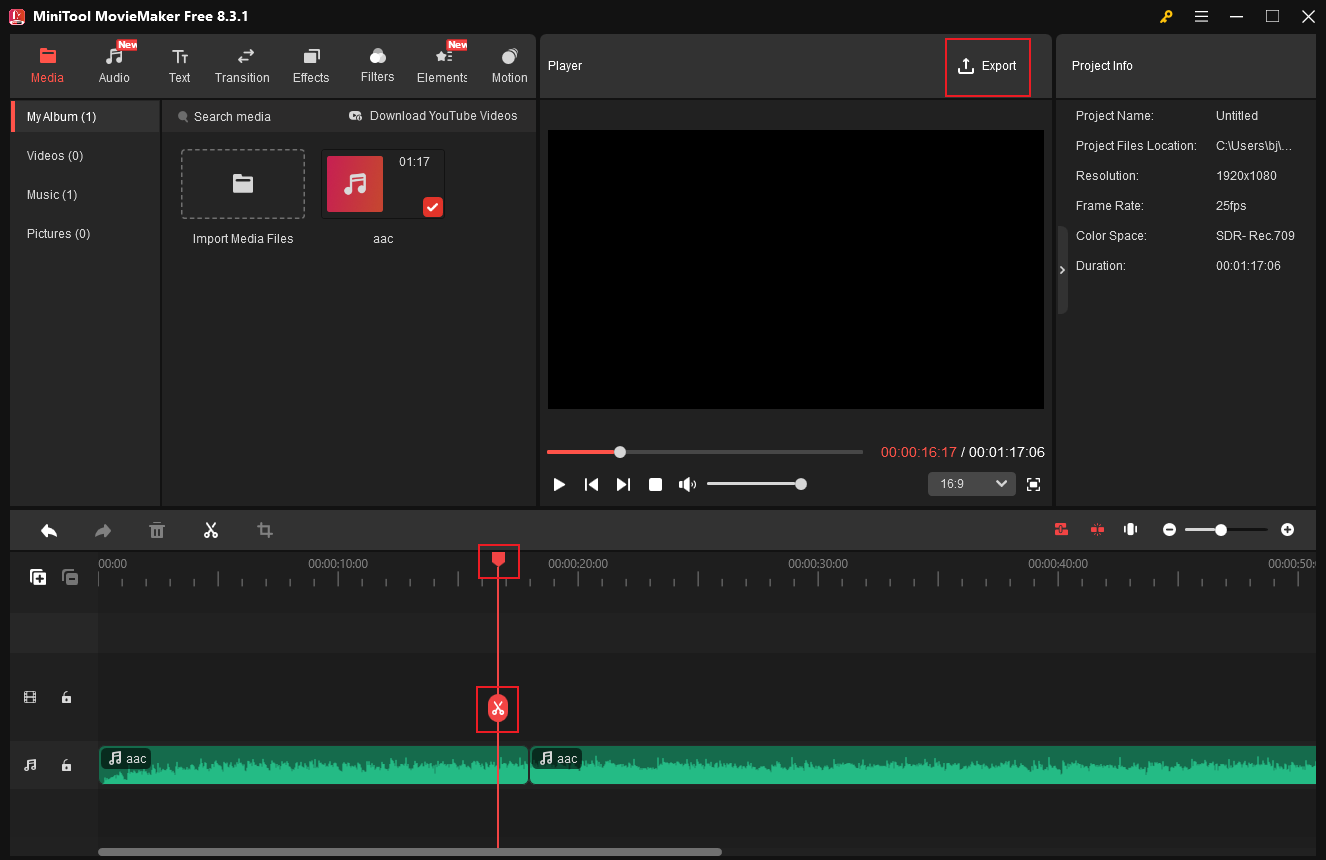
Task: Stop playback in the player
Action: [x=655, y=484]
